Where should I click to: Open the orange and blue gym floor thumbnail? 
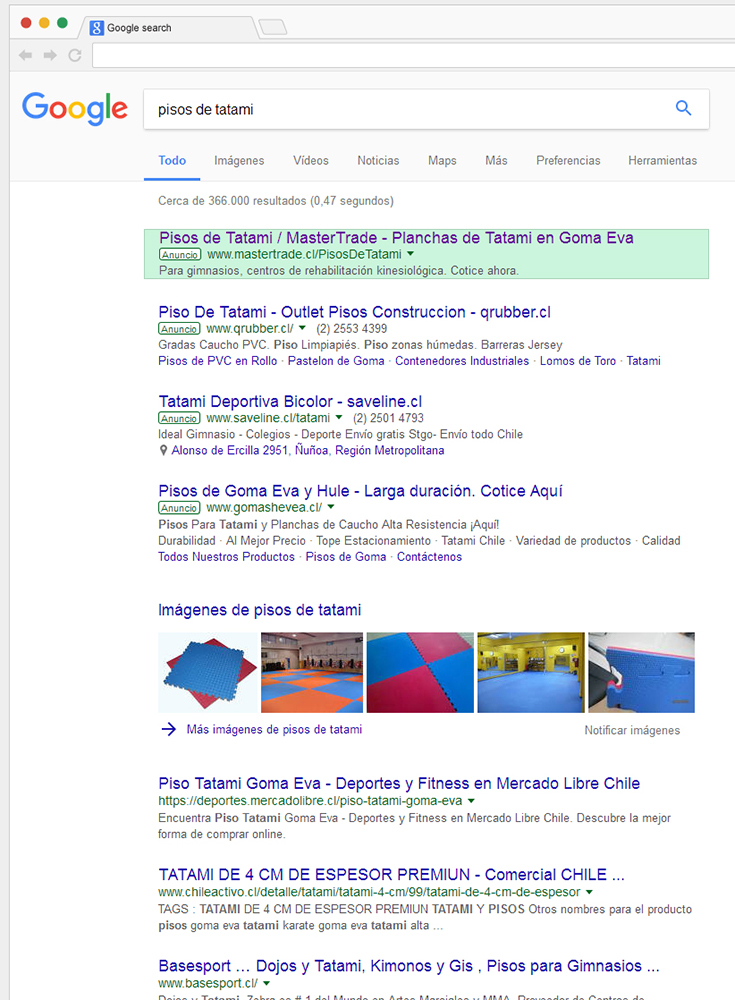coord(312,672)
